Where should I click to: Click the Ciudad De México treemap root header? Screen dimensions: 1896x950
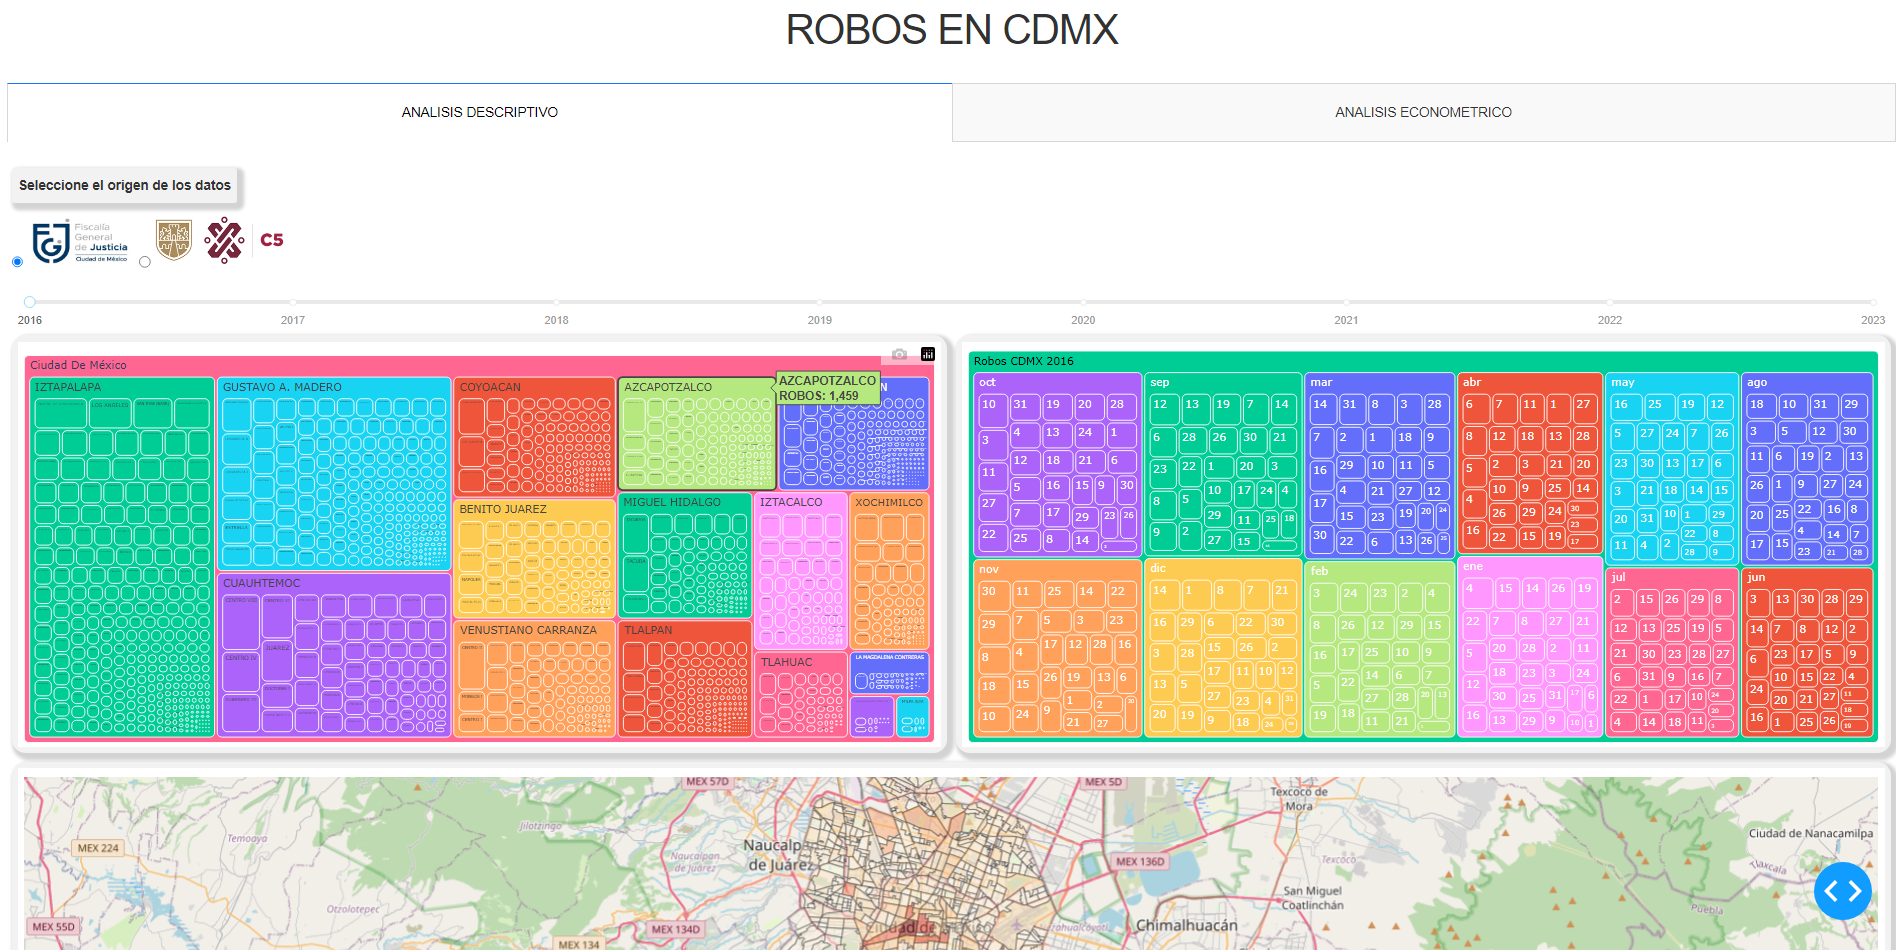tap(78, 365)
